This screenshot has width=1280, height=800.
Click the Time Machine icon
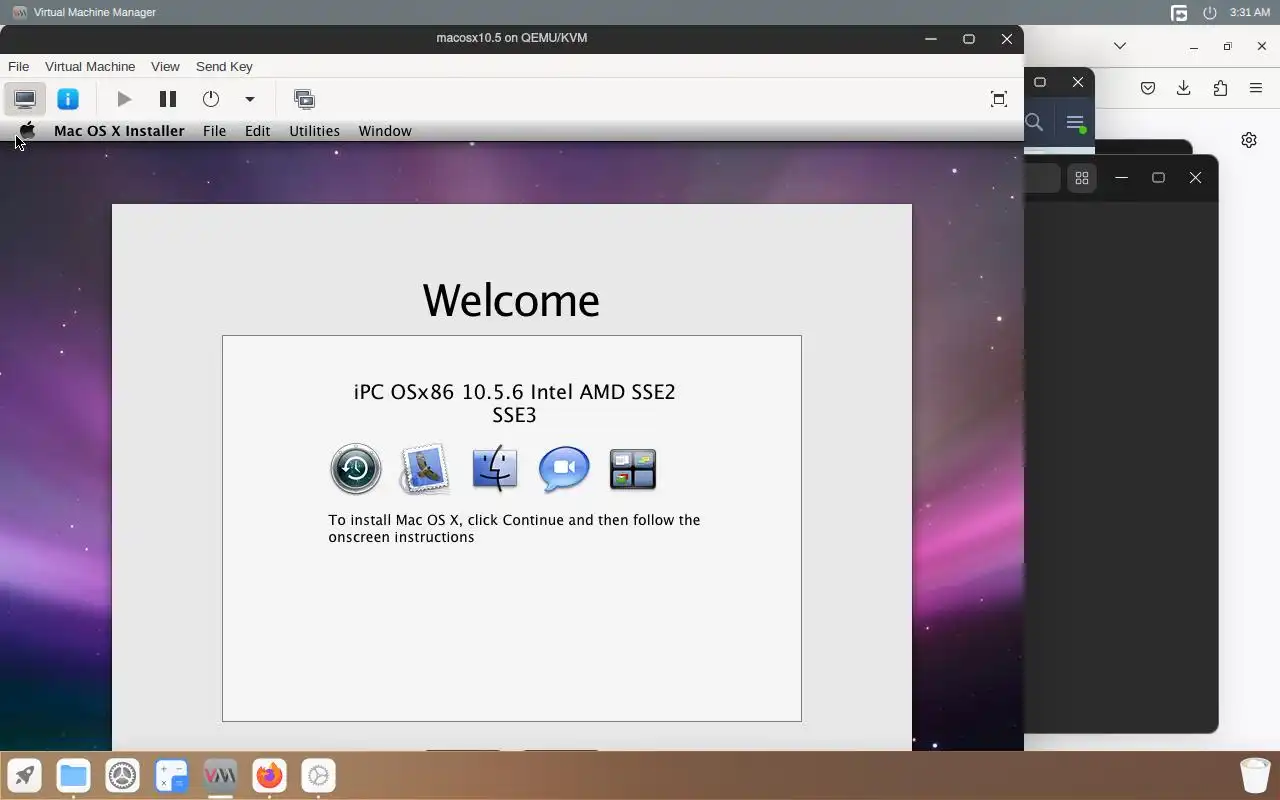pyautogui.click(x=356, y=469)
